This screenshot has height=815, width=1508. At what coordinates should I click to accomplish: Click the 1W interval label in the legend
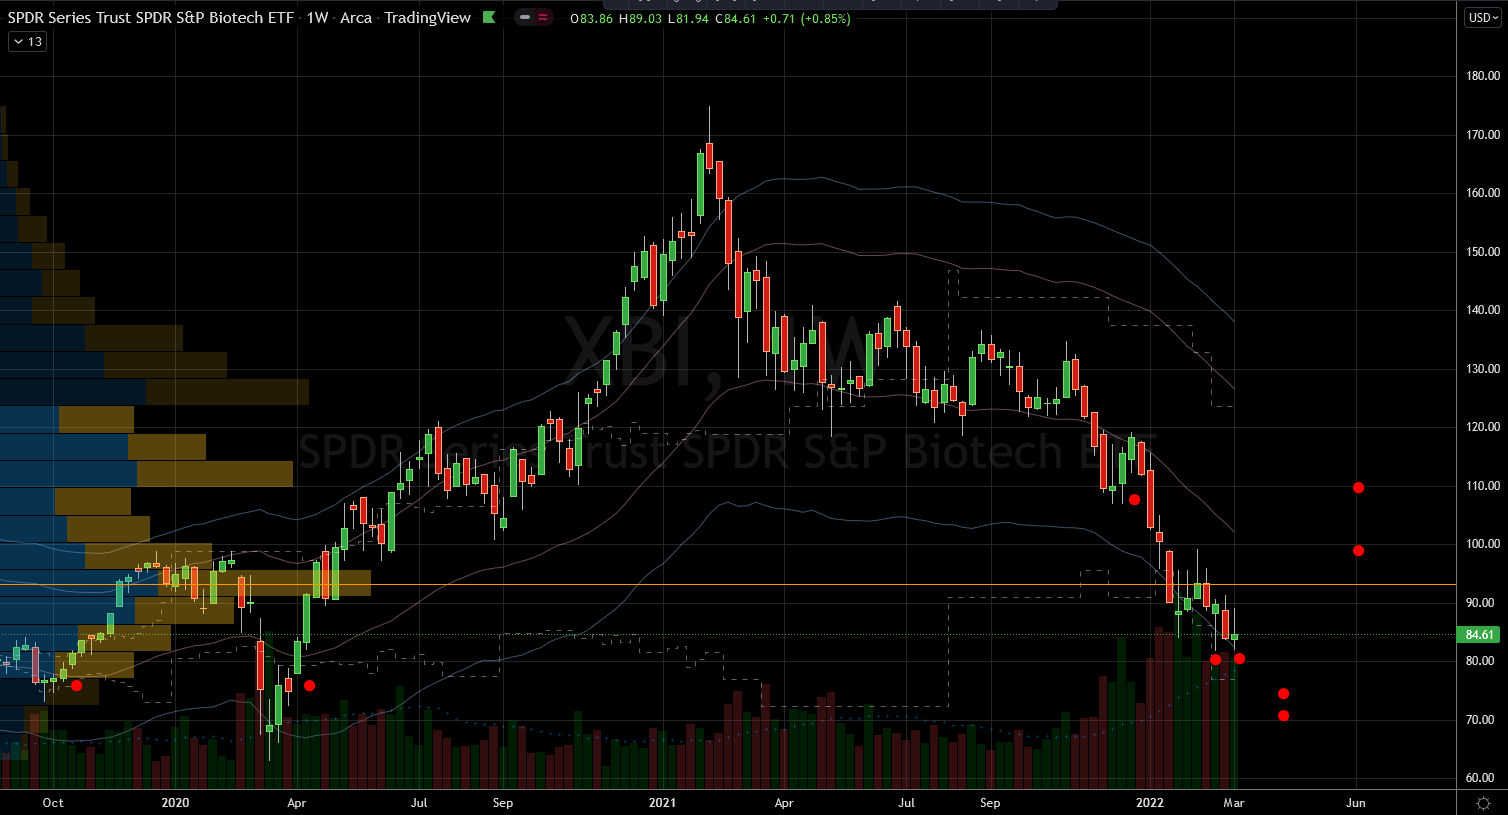tap(315, 18)
